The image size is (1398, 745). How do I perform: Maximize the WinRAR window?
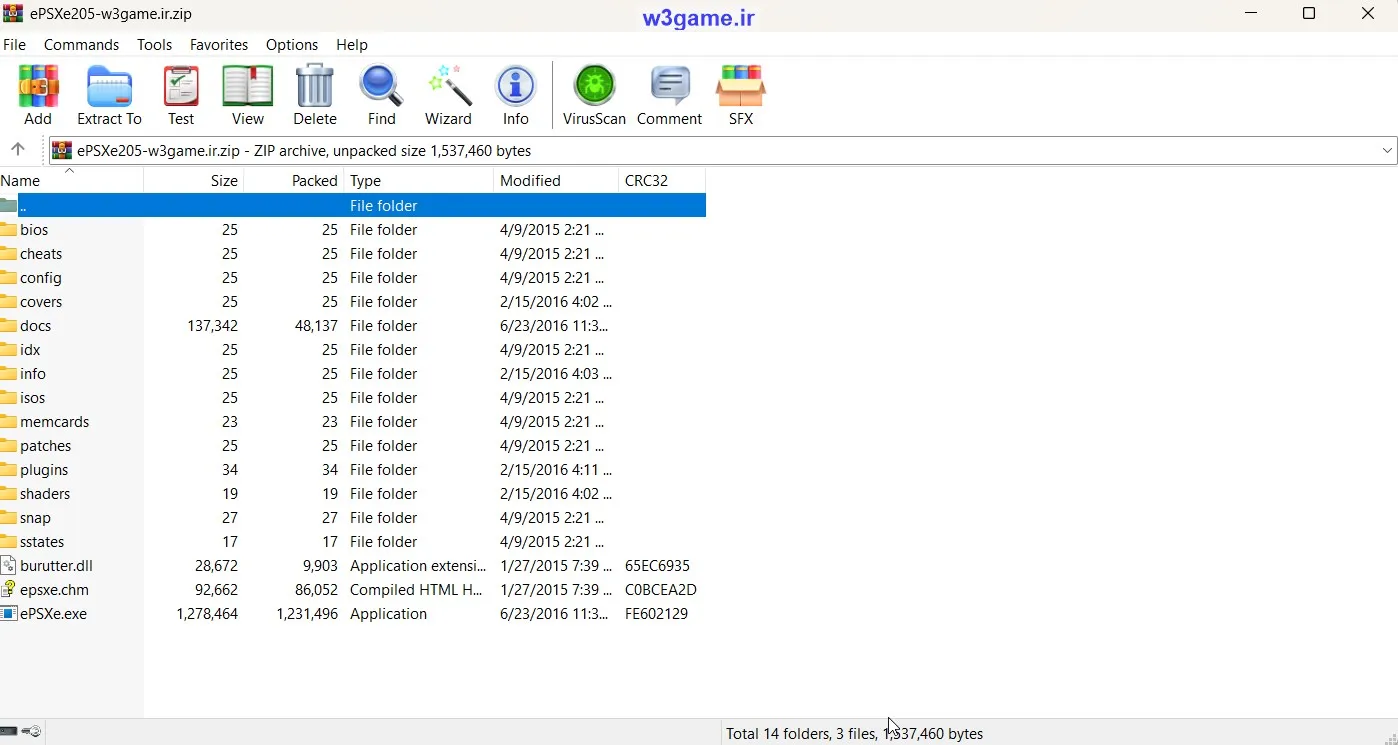1309,14
